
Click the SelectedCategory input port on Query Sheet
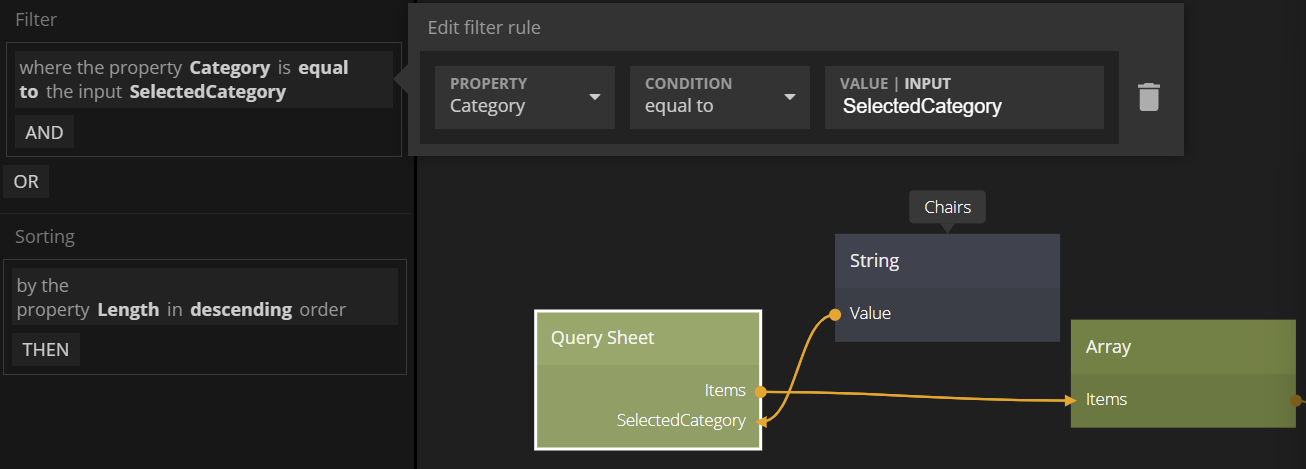tap(760, 421)
